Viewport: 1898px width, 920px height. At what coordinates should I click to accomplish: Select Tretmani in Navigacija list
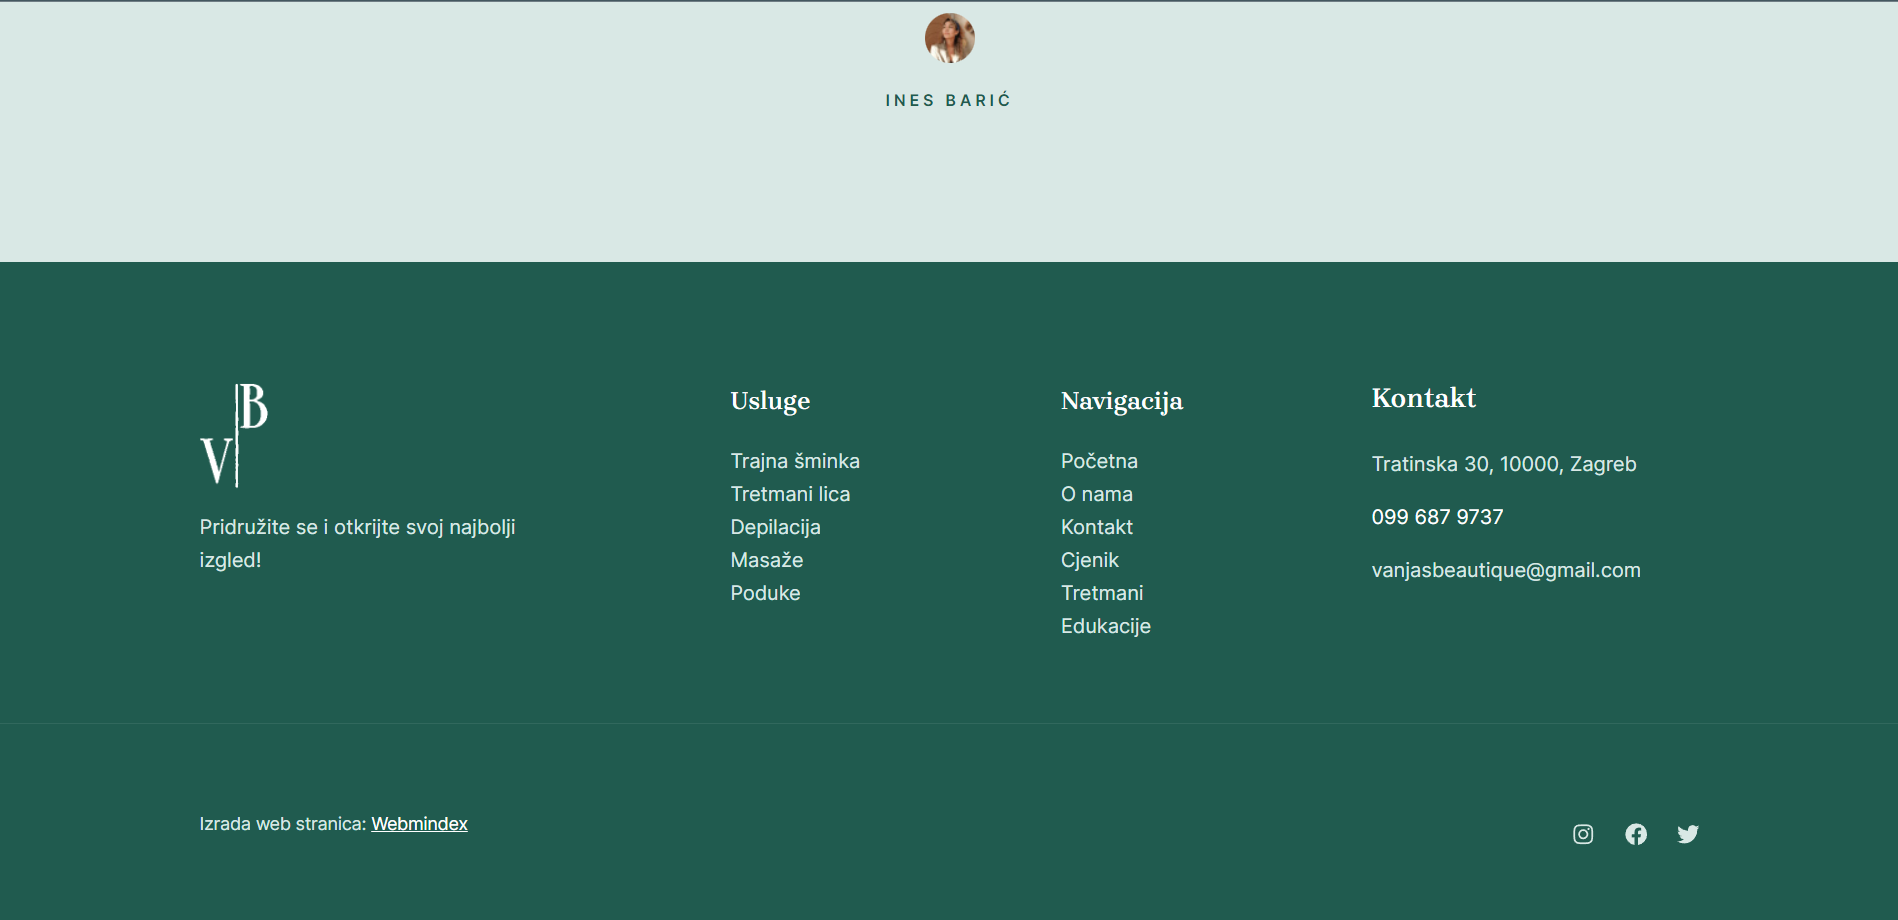[1101, 593]
